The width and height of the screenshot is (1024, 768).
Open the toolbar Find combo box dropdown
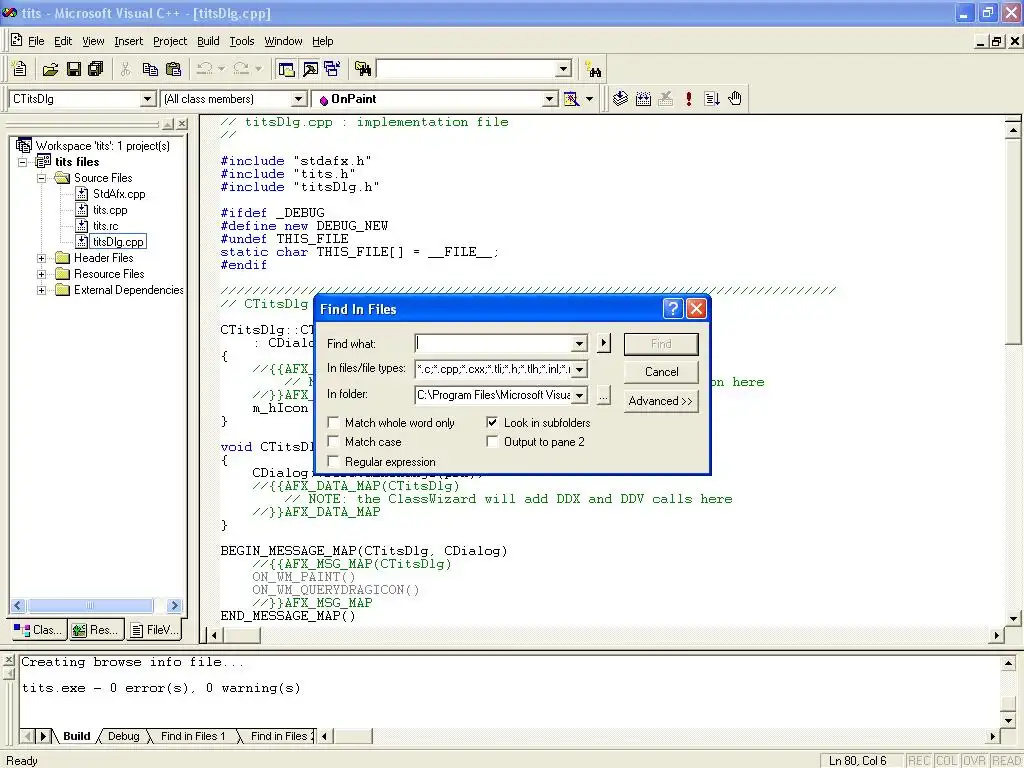coord(564,69)
